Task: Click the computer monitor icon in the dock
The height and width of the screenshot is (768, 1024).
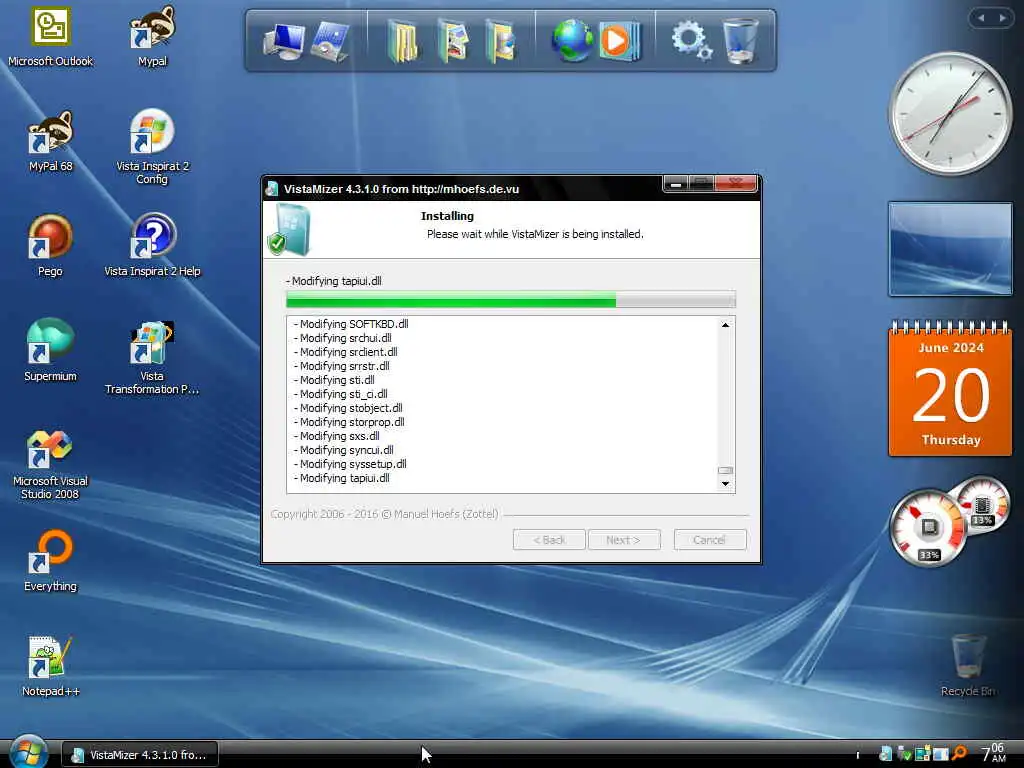Action: click(285, 40)
